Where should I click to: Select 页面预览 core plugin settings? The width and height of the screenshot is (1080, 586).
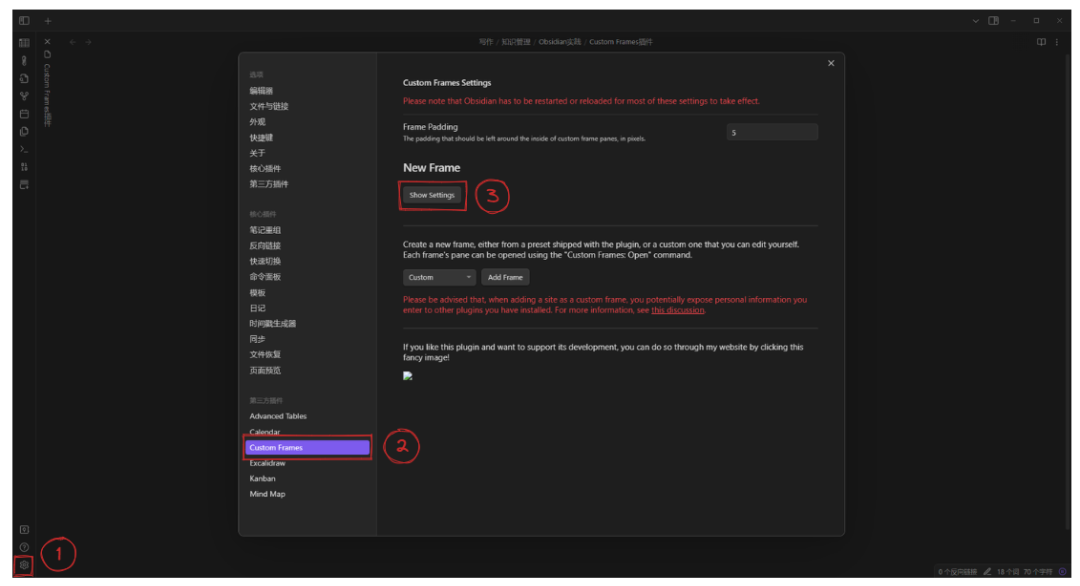[265, 370]
